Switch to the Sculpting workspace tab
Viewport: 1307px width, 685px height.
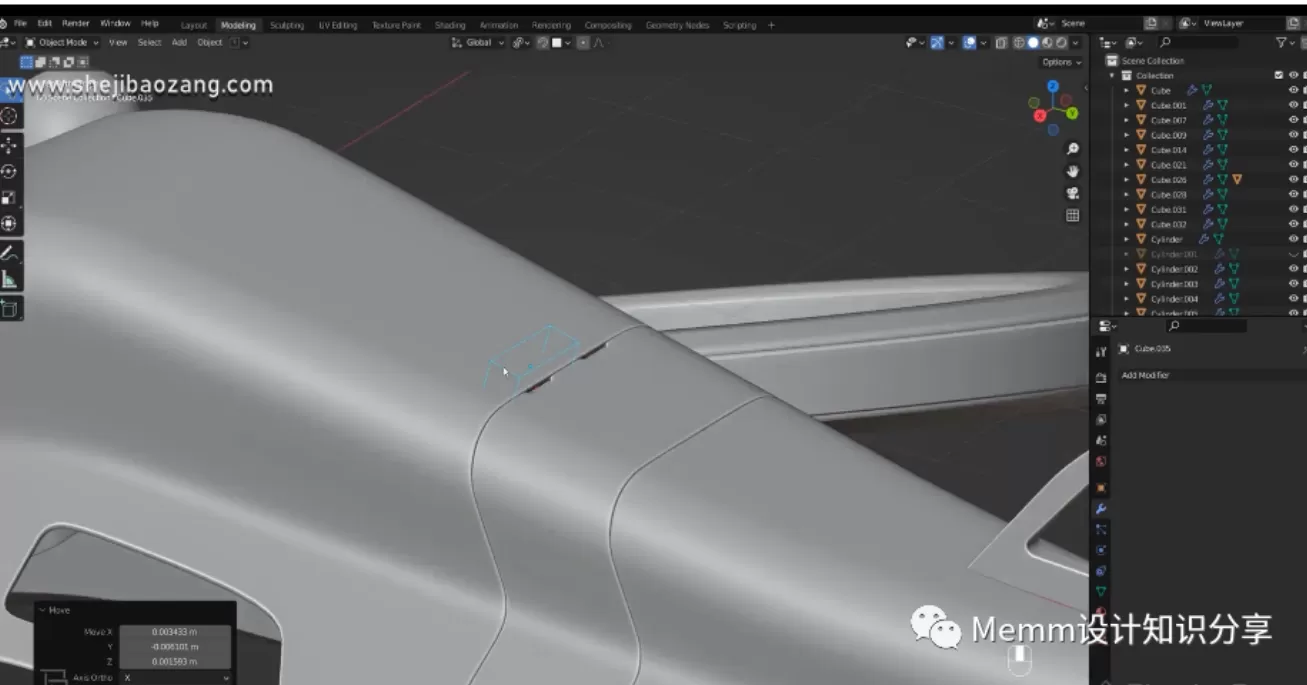[x=286, y=25]
